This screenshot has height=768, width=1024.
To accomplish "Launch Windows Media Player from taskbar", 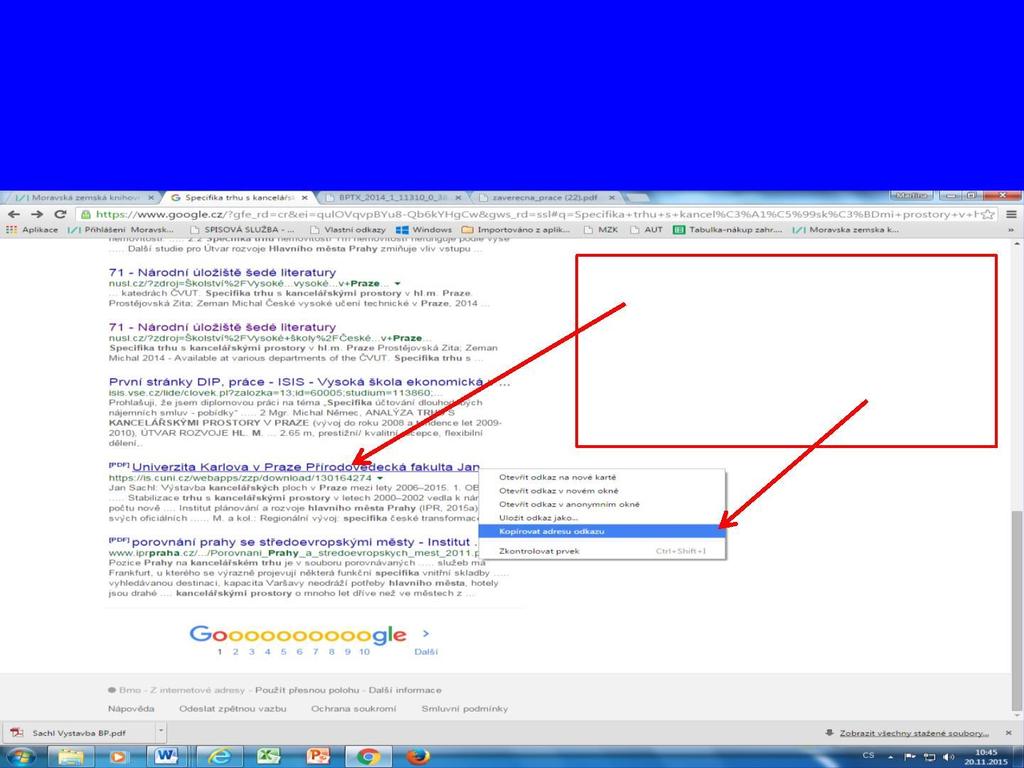I will click(118, 756).
